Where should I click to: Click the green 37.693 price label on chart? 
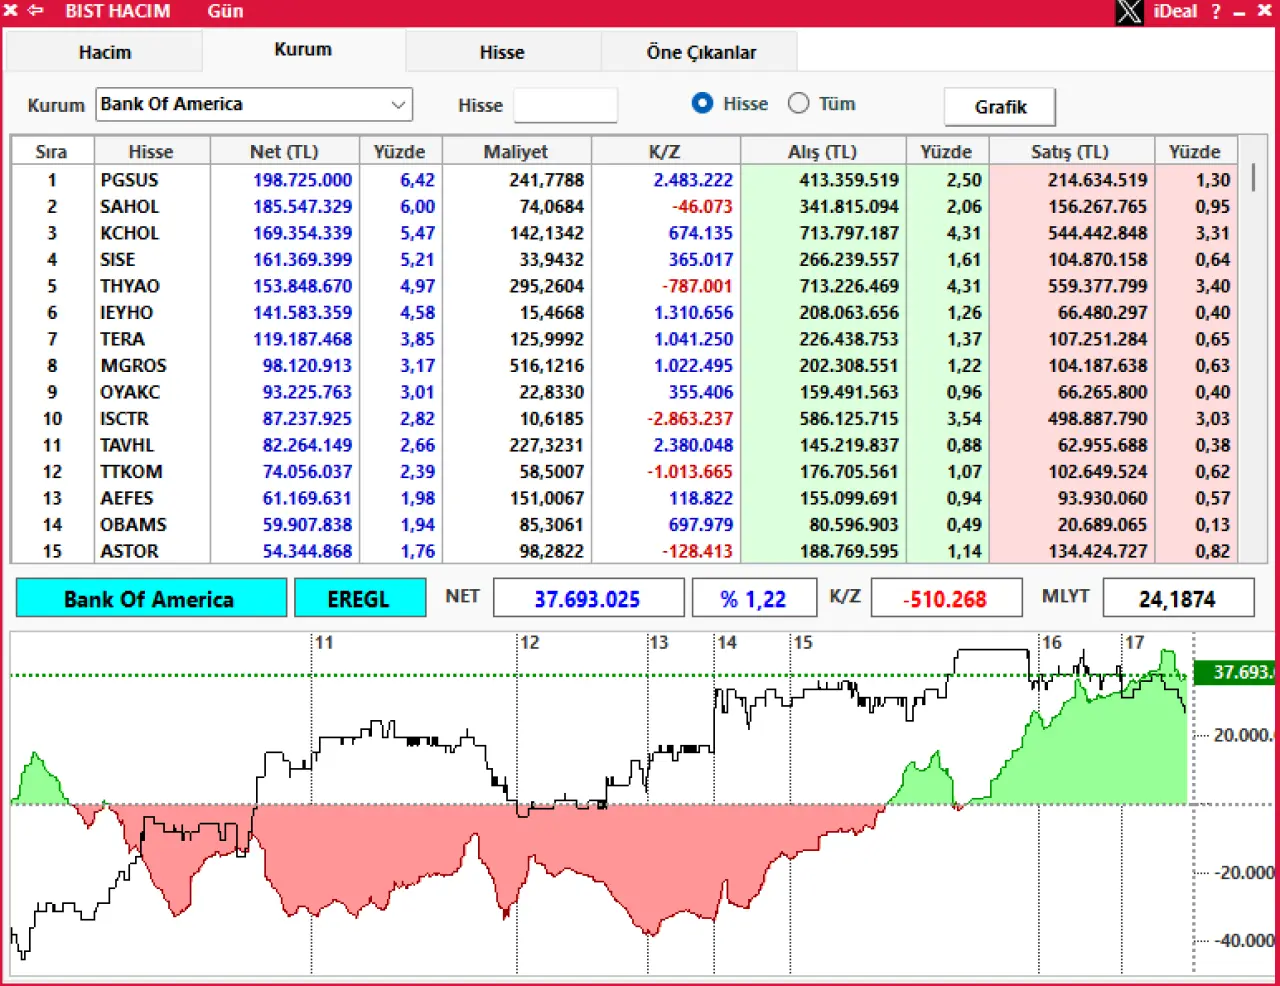(x=1236, y=672)
